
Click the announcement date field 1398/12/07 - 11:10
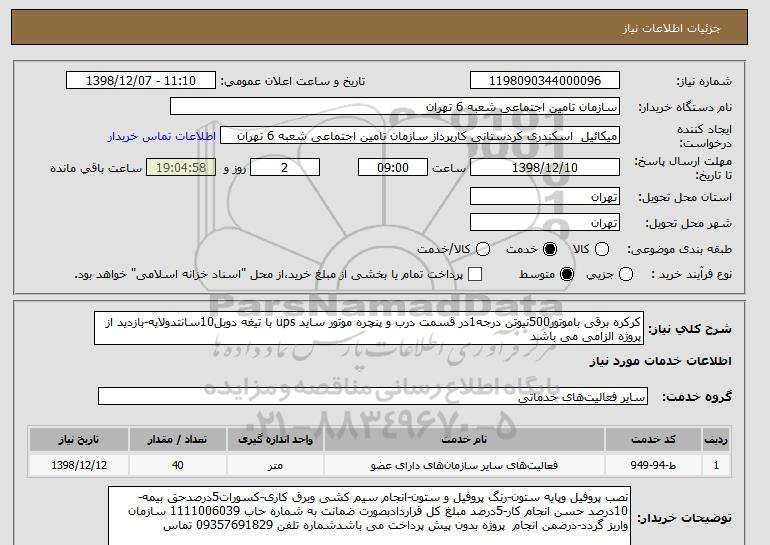tap(141, 81)
